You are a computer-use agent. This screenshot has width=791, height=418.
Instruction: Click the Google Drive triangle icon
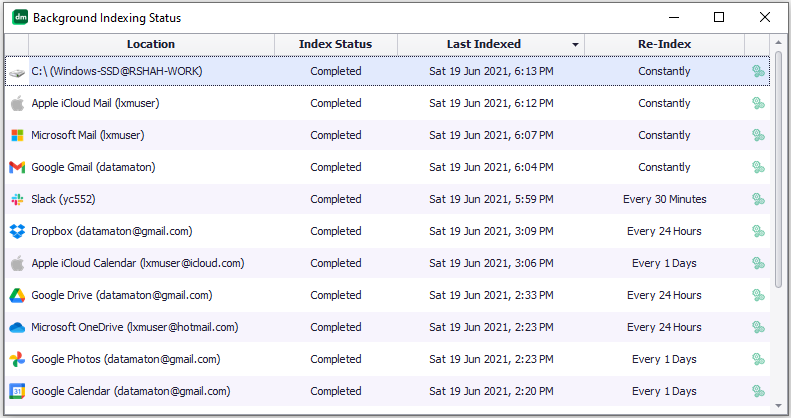(17, 295)
